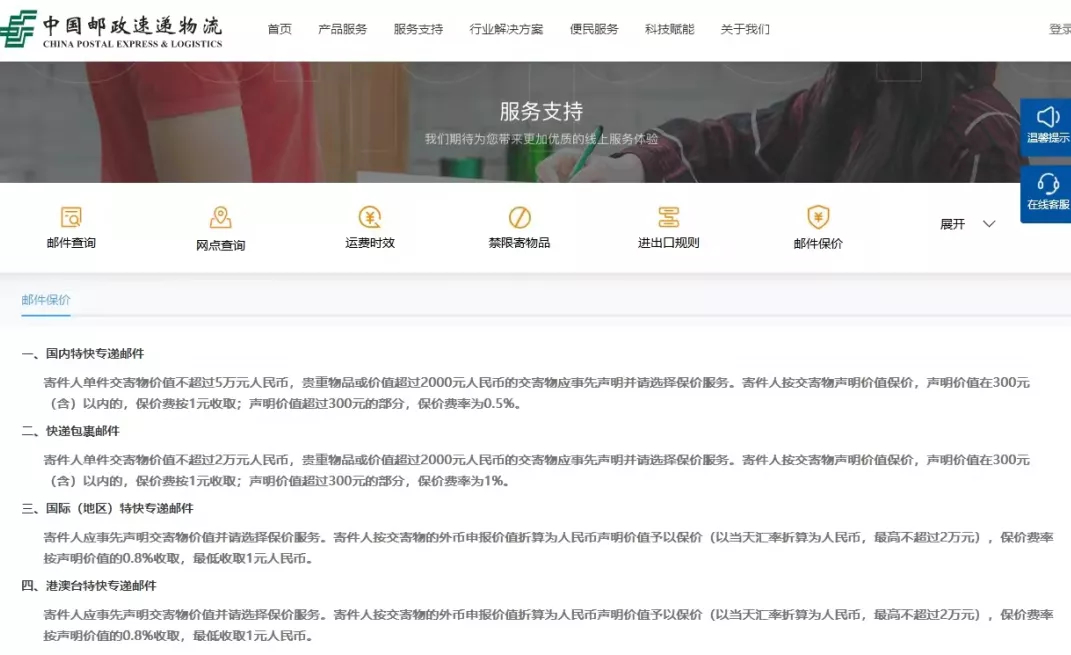Open 产品服务 menu
The image size is (1071, 655).
(x=342, y=29)
